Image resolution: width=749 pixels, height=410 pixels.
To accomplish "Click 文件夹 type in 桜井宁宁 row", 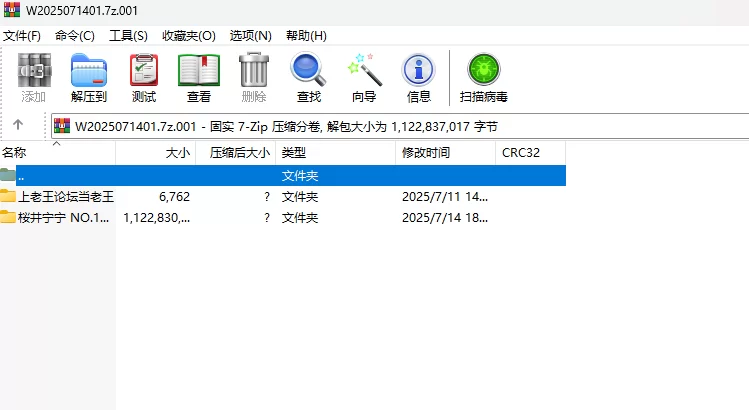I will 300,218.
